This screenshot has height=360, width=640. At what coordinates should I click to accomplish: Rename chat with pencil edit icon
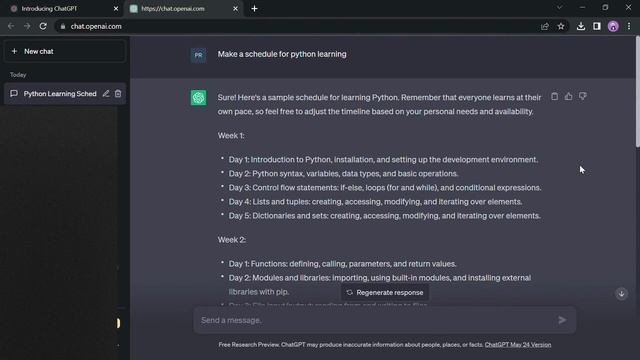pyautogui.click(x=106, y=94)
